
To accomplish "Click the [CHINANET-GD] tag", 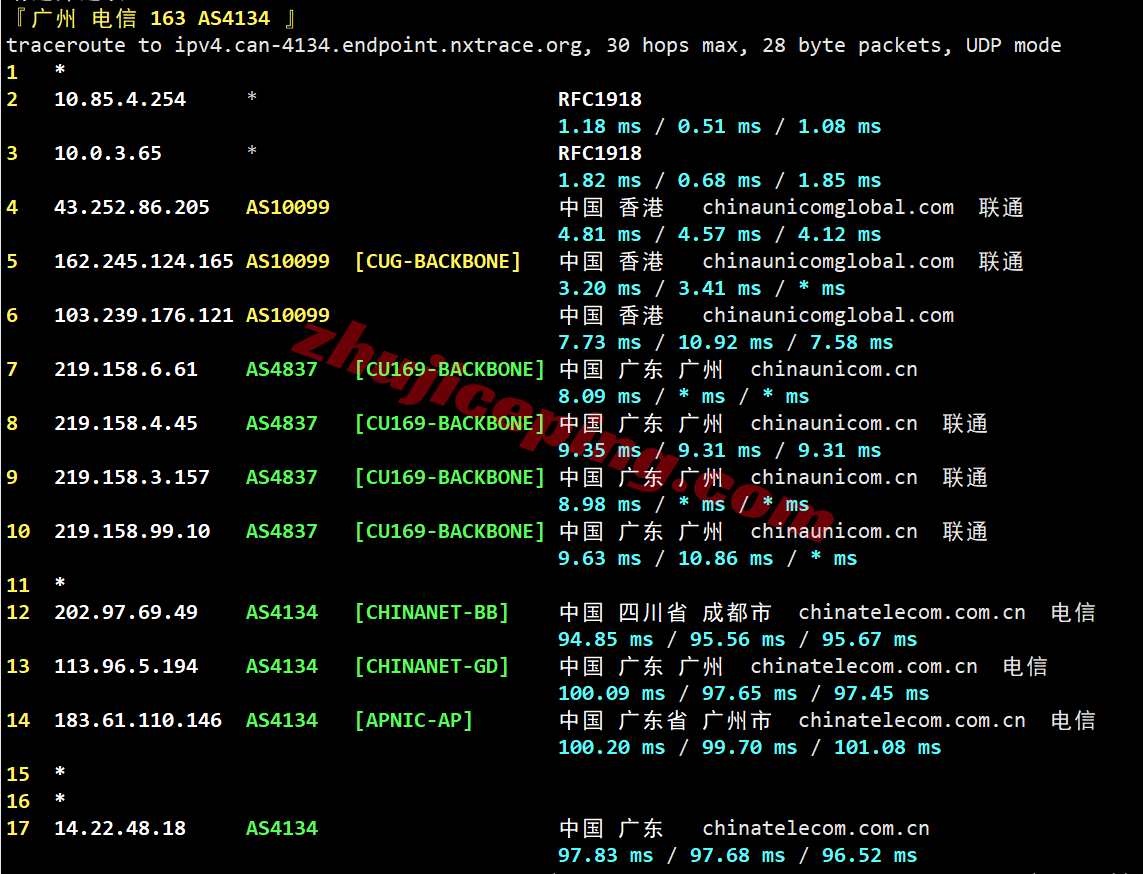I will [x=432, y=666].
